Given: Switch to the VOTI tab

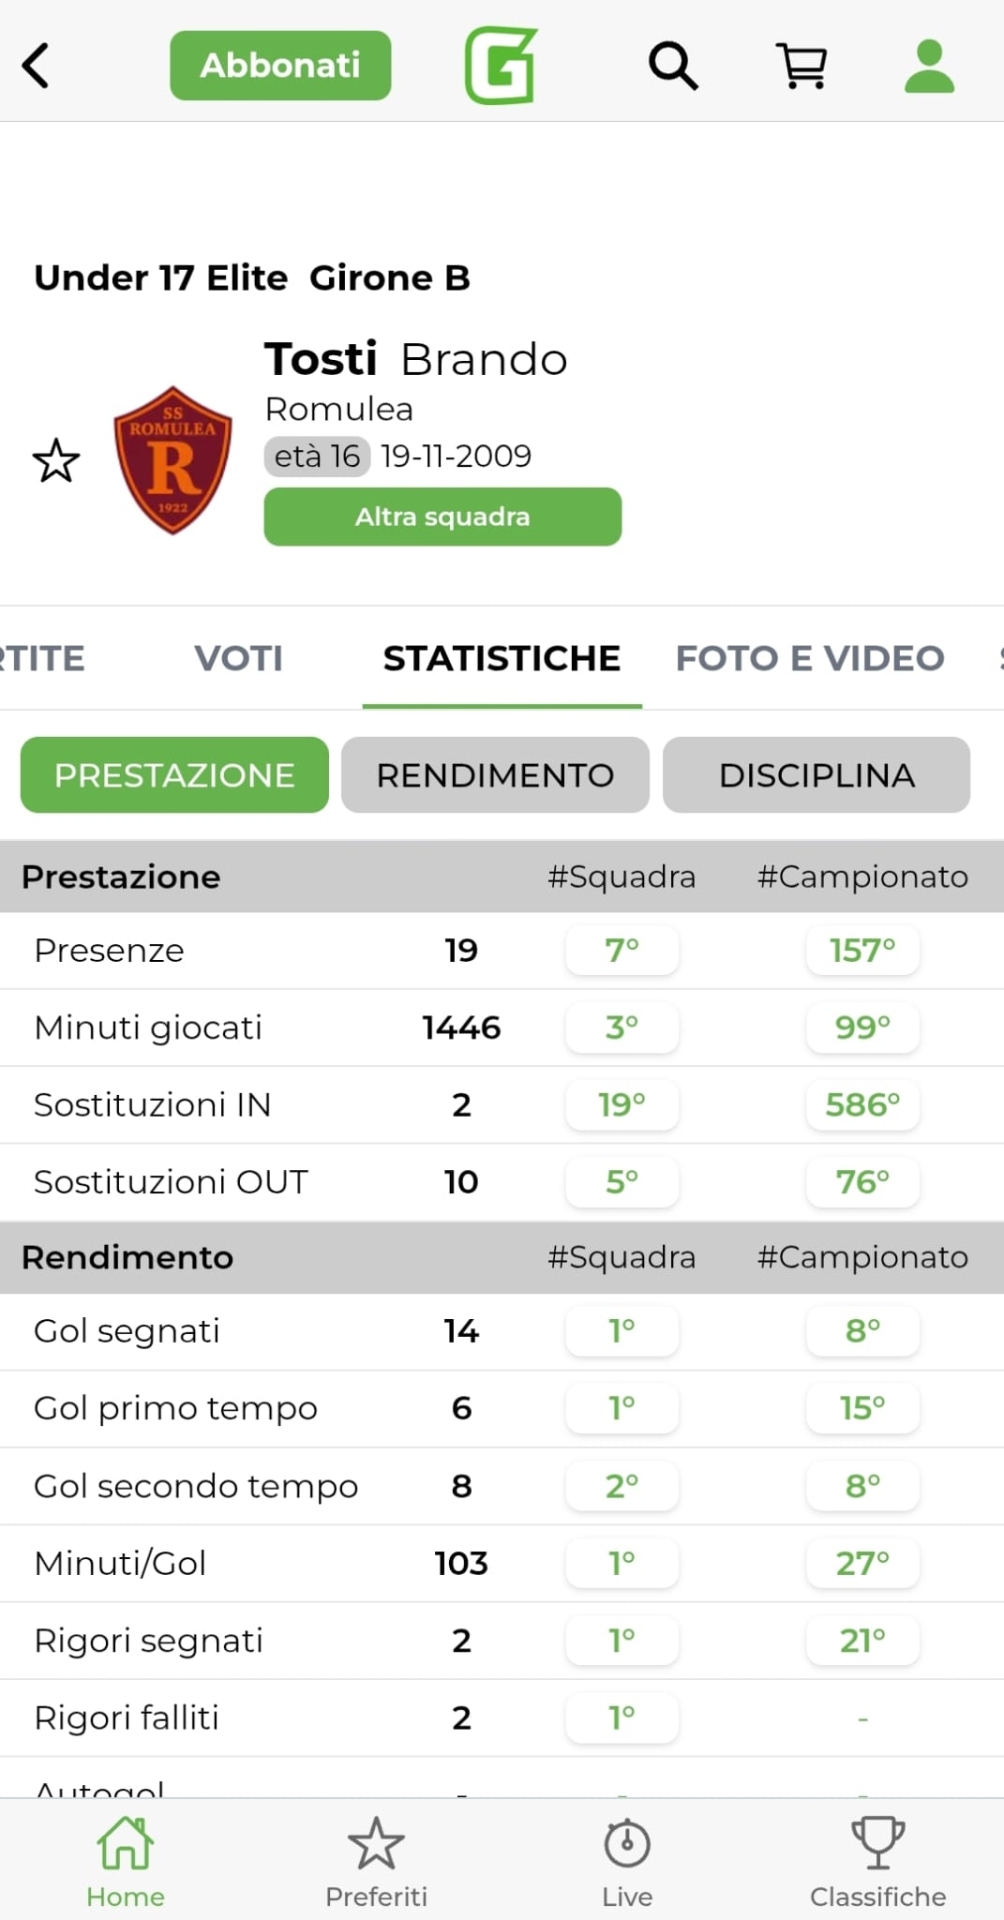Looking at the screenshot, I should pos(238,658).
